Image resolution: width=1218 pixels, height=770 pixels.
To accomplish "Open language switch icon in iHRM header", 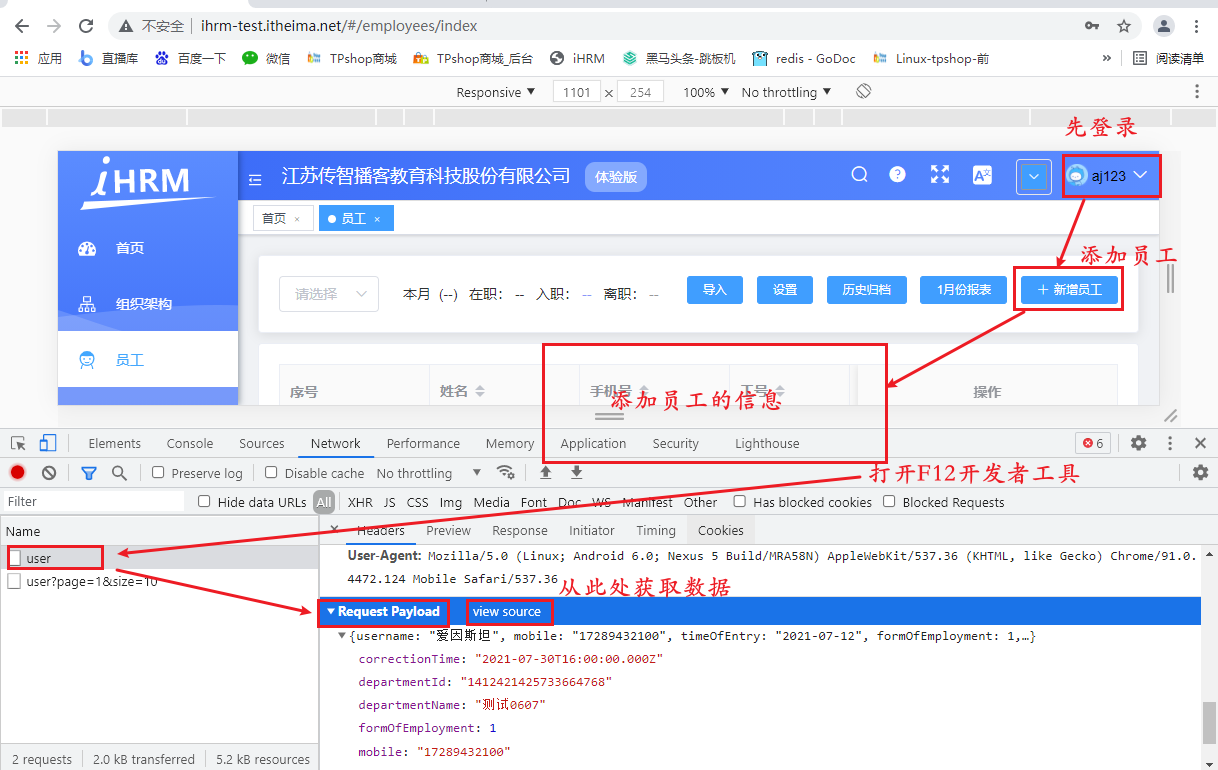I will (982, 175).
